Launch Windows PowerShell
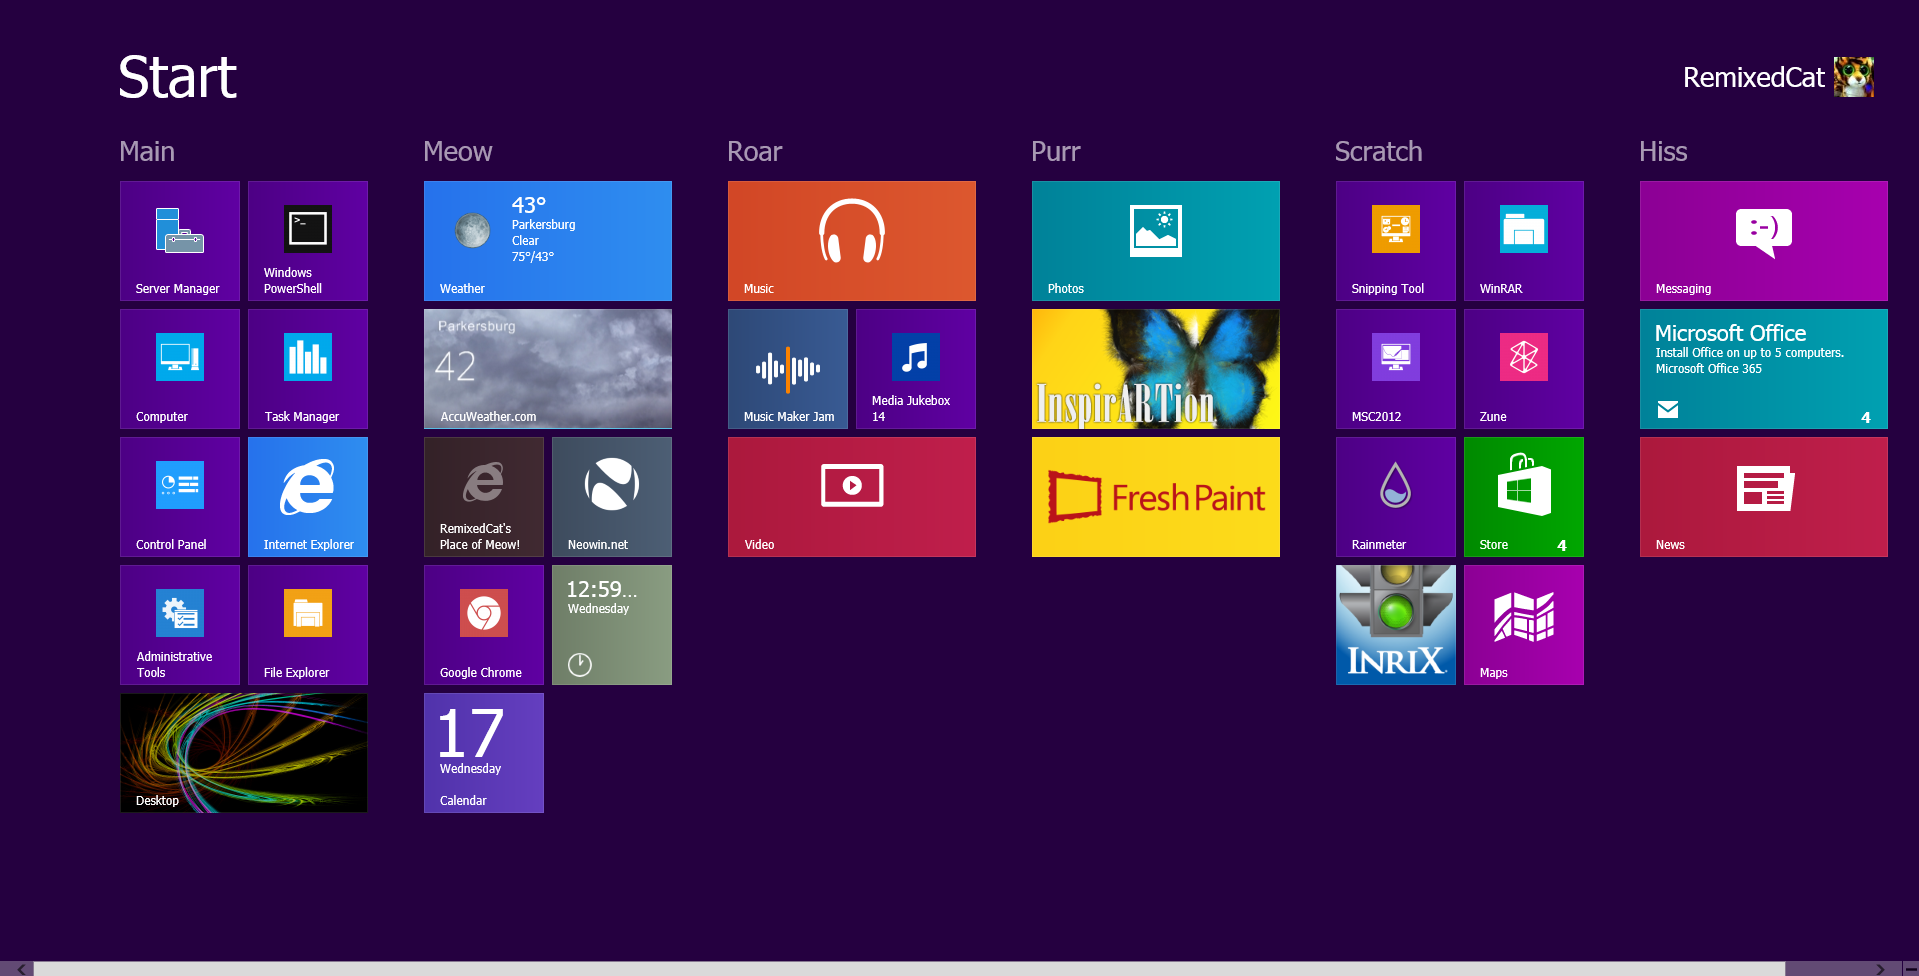The width and height of the screenshot is (1919, 976). 307,240
